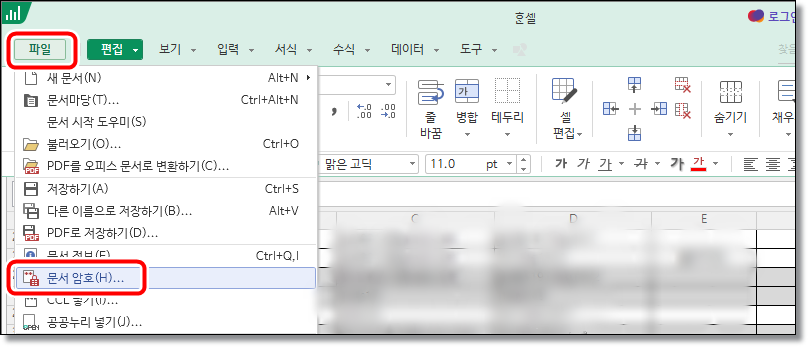Insert cells above with the up-arrow grid icon
The image size is (808, 362).
635,85
